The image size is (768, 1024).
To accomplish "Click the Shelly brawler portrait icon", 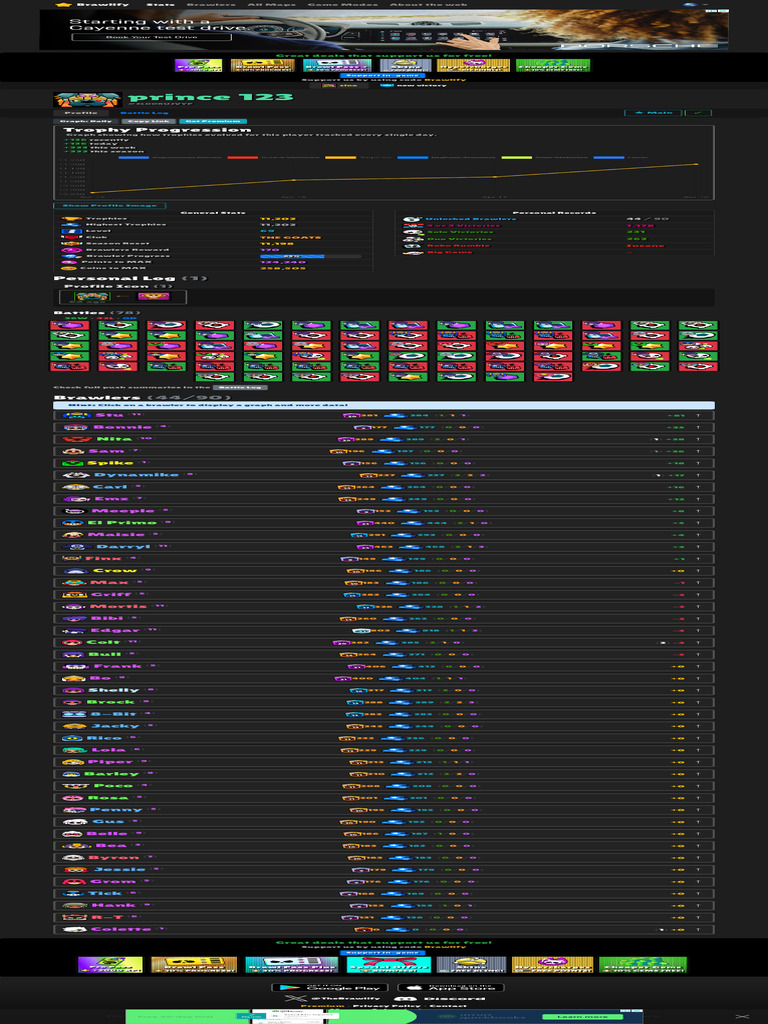I will pyautogui.click(x=72, y=690).
